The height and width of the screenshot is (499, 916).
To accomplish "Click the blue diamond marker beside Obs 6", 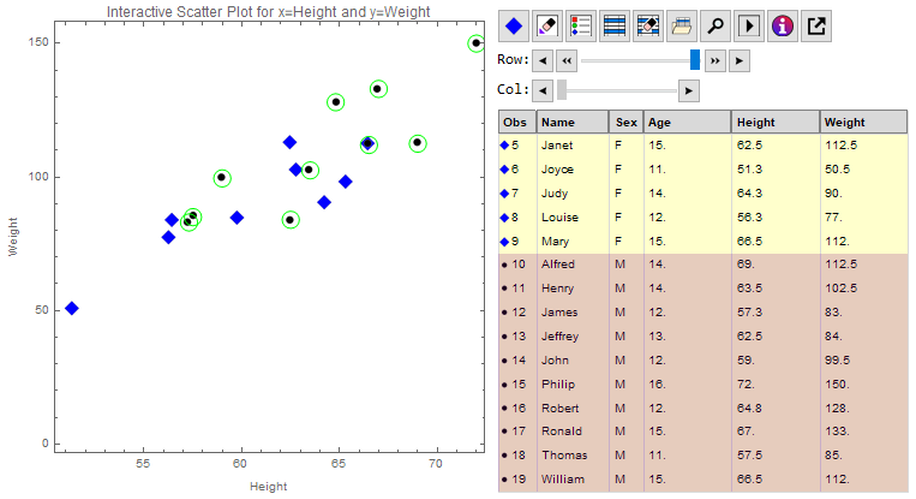I will pos(505,169).
